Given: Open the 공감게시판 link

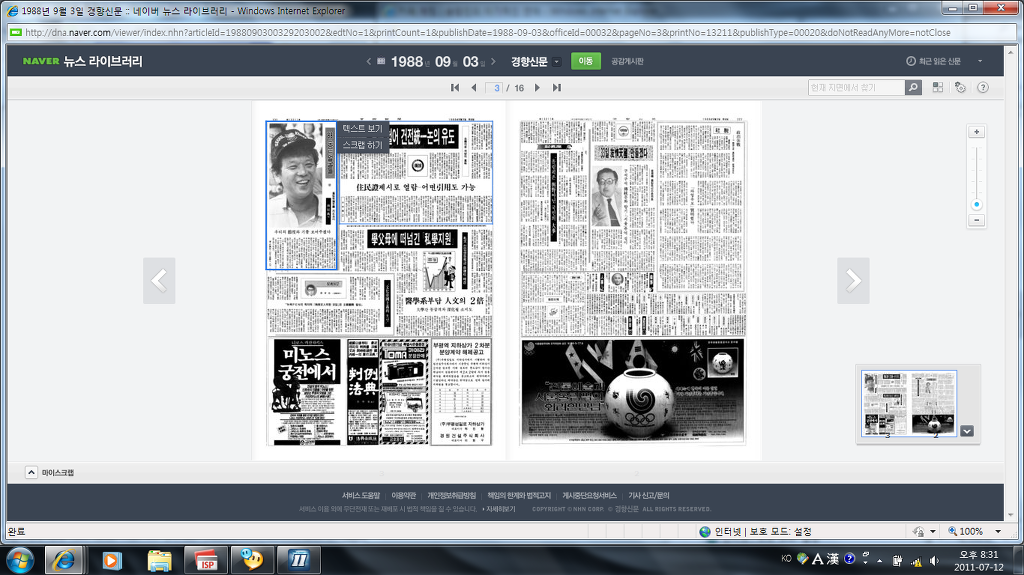Looking at the screenshot, I should click(628, 61).
